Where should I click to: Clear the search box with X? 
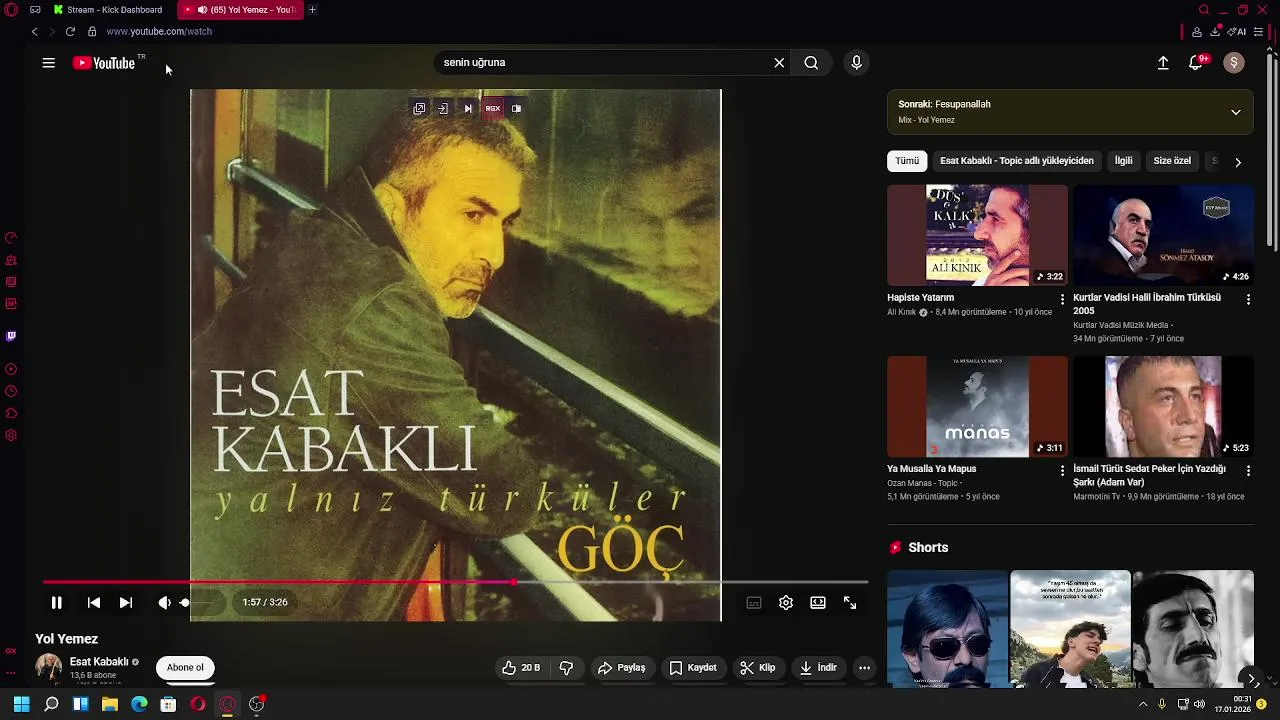tap(779, 63)
